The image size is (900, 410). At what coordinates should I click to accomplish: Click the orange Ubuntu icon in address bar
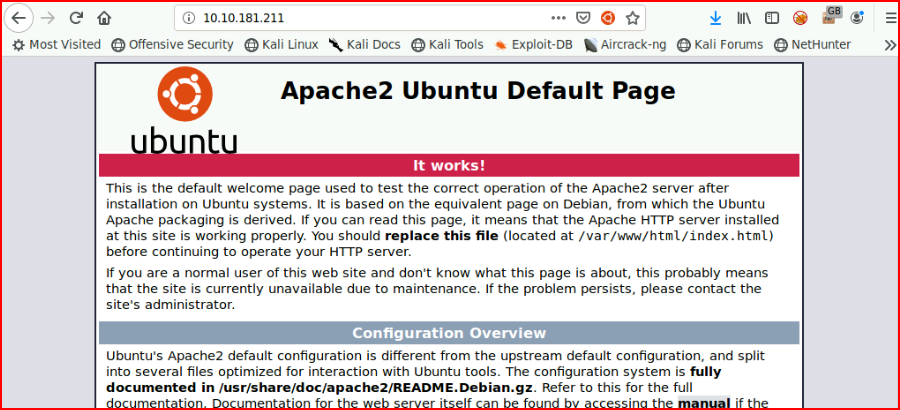pyautogui.click(x=608, y=18)
